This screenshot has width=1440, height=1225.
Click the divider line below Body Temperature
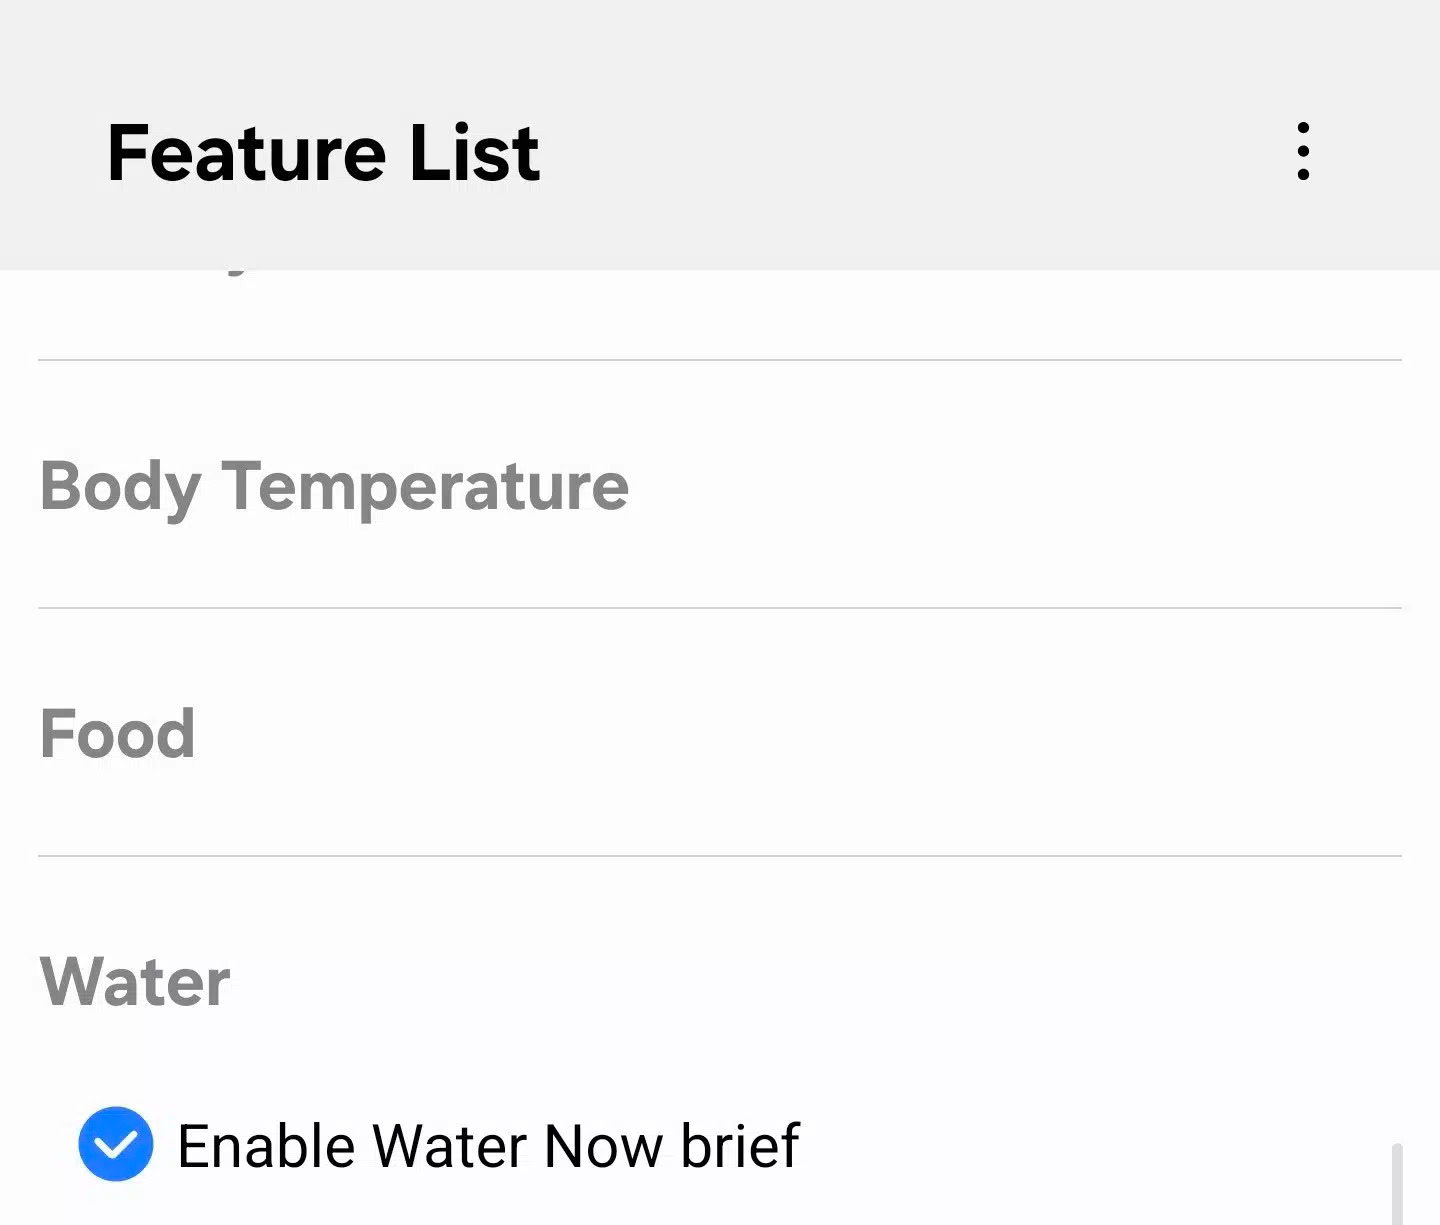tap(720, 608)
